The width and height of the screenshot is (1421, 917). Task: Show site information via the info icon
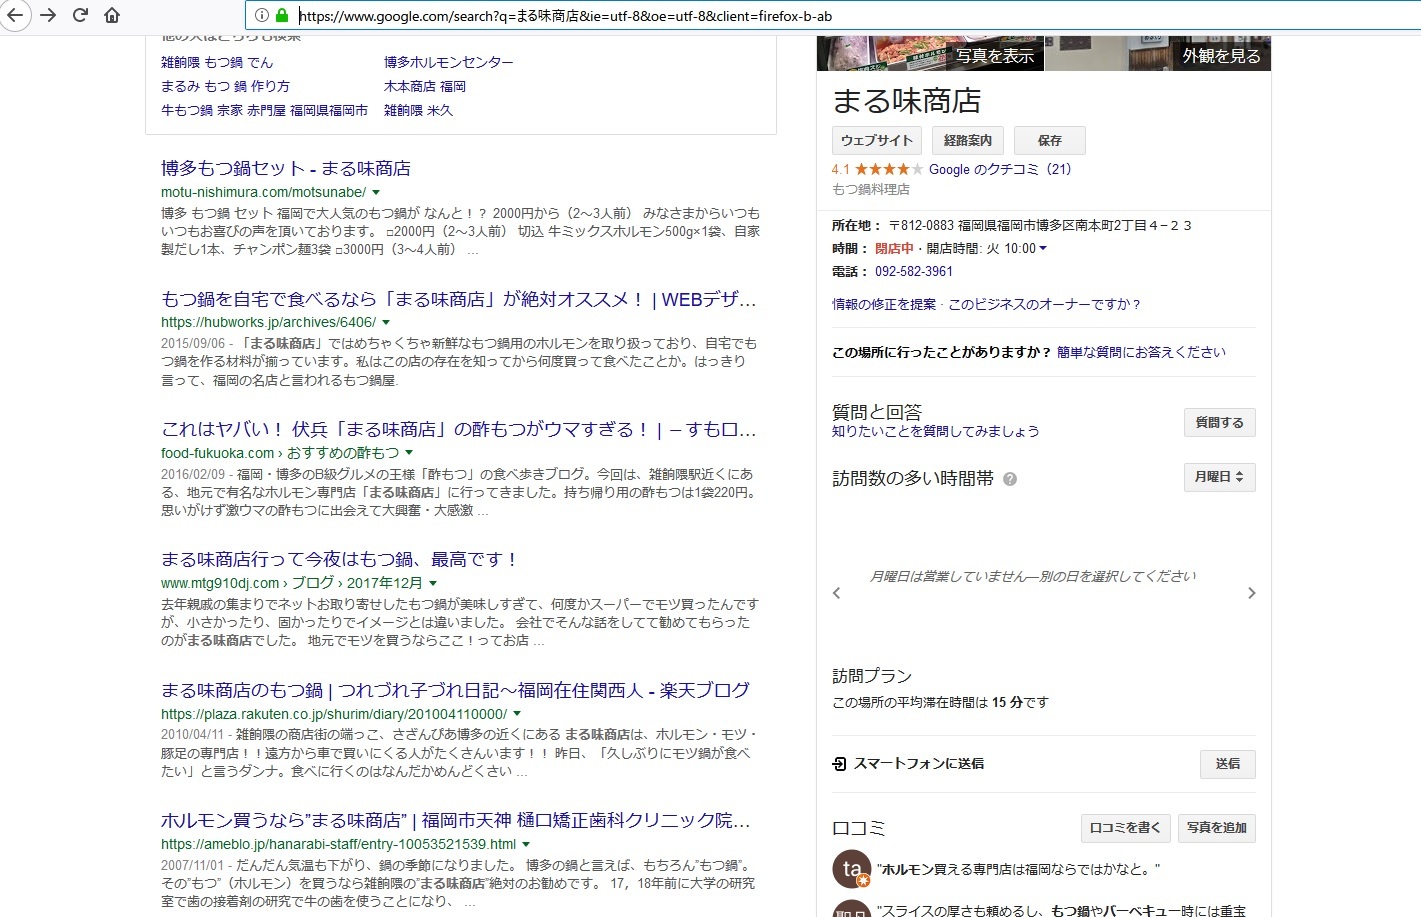(261, 15)
